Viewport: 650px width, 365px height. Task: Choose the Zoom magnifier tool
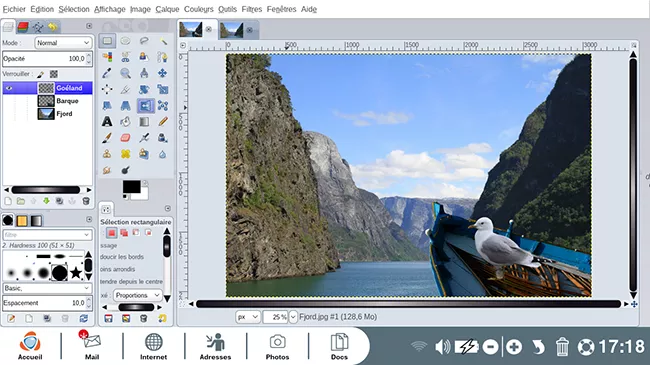click(x=126, y=73)
